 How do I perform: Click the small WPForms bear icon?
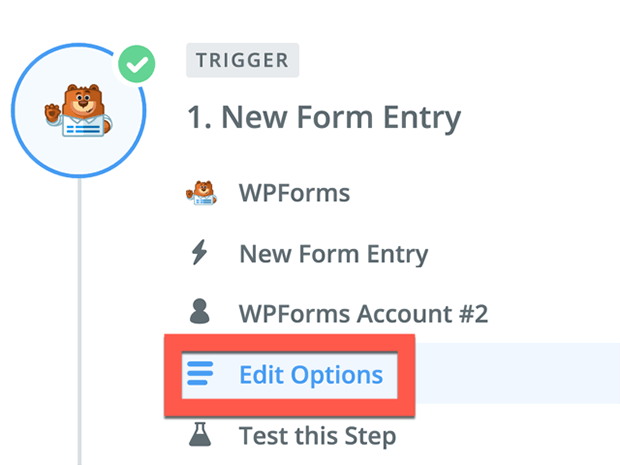(201, 193)
